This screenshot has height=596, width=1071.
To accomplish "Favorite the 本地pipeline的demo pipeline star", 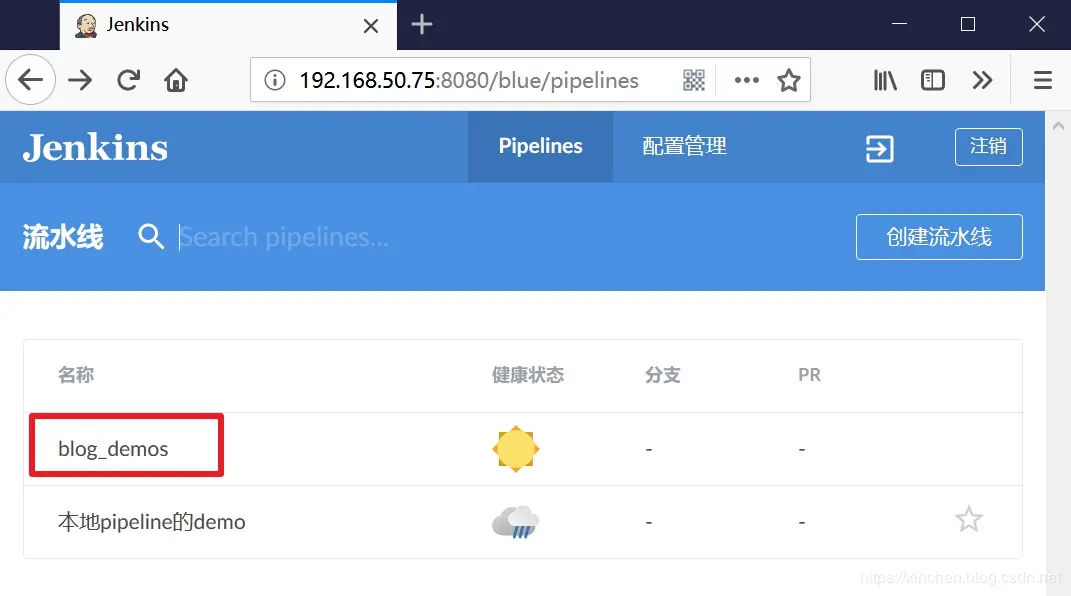I will click(968, 519).
